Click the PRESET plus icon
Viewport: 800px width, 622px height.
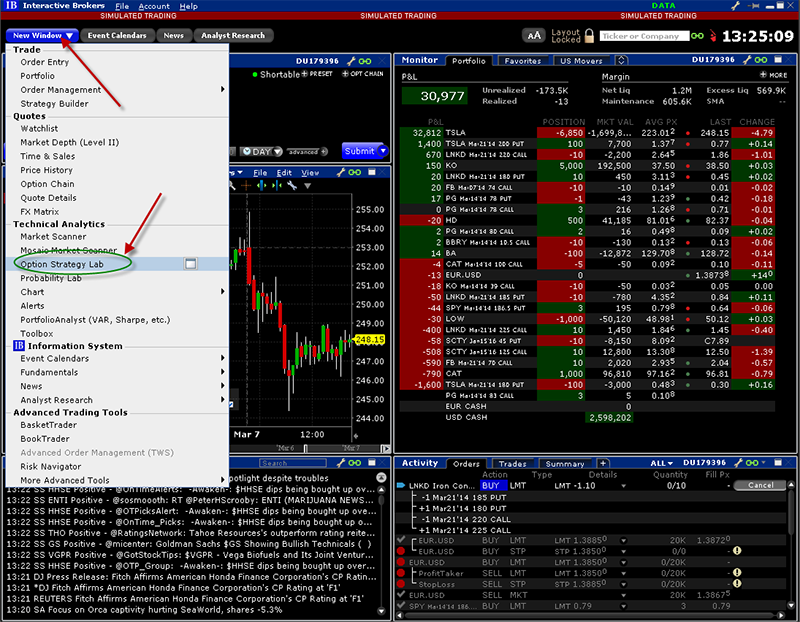coord(305,74)
